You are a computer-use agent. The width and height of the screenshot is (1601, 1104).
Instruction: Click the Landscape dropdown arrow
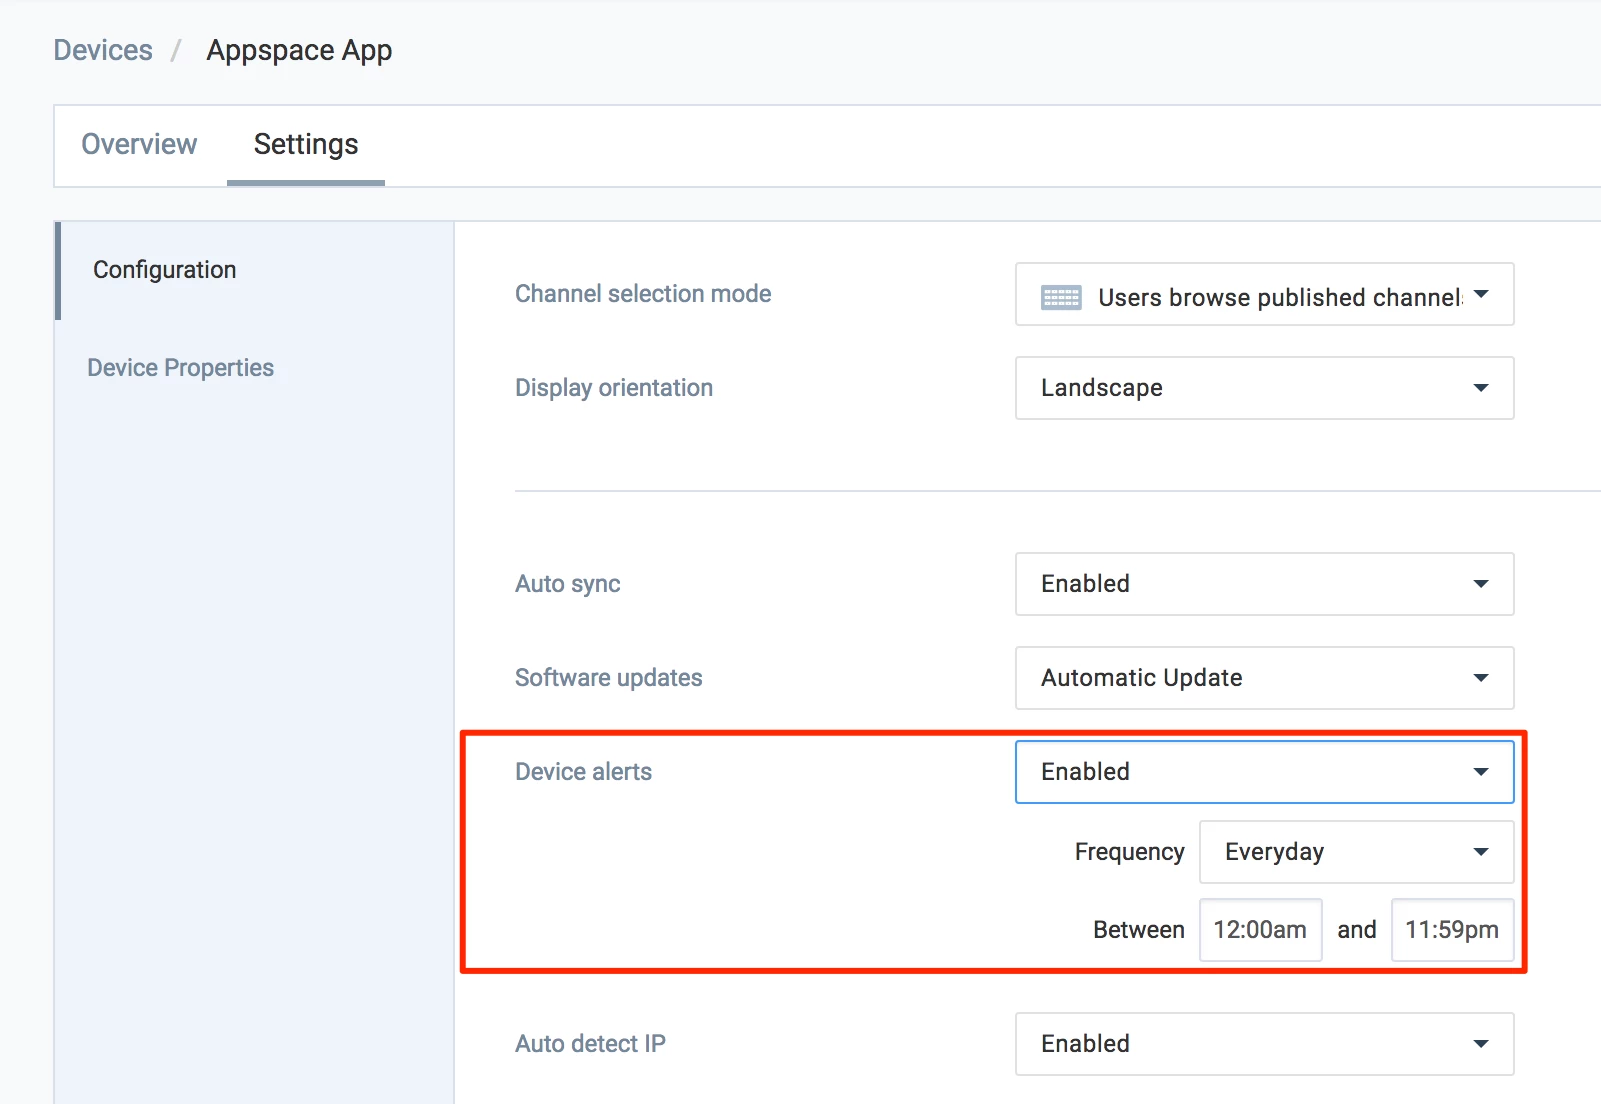(1481, 388)
